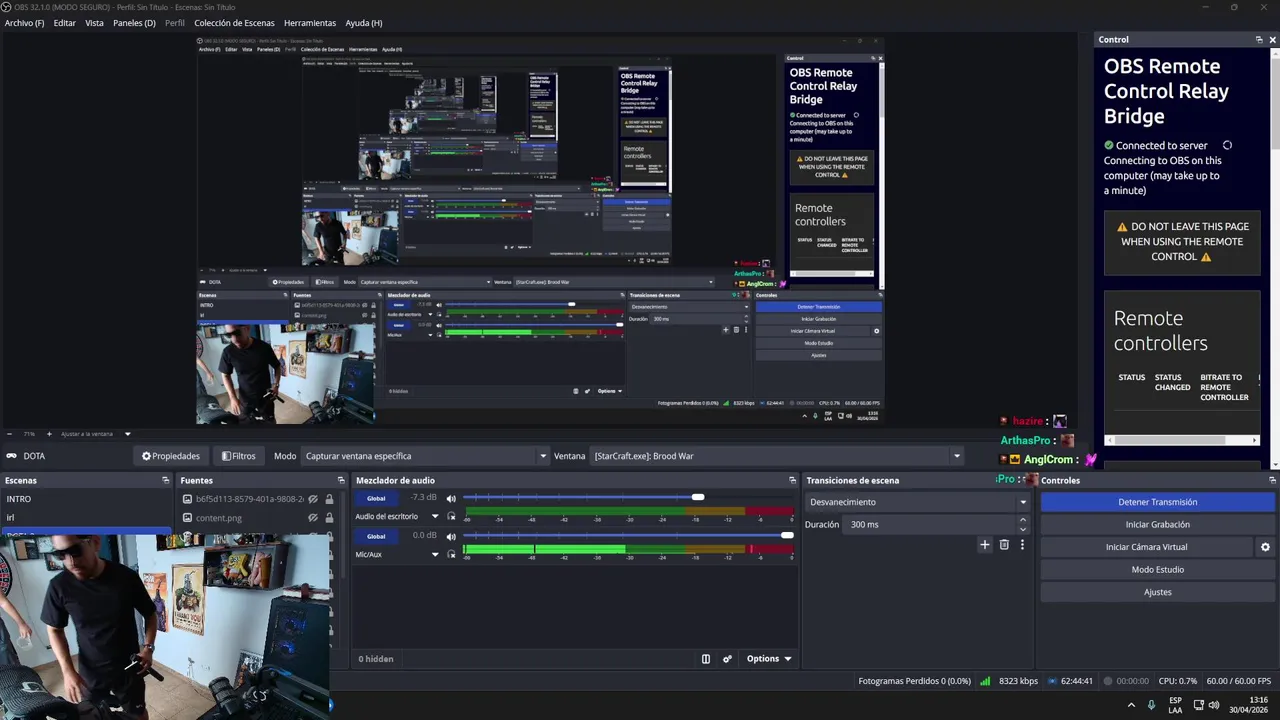Toggle mixer vertical layout icon

(706, 659)
